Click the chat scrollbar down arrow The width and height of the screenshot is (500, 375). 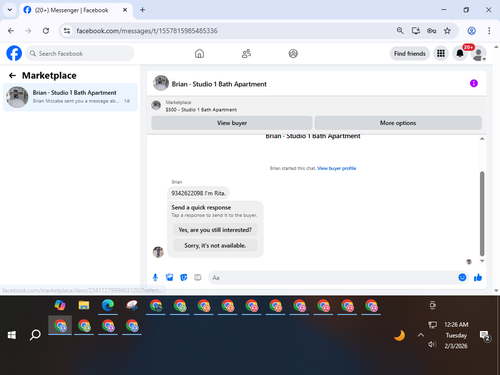(x=482, y=261)
